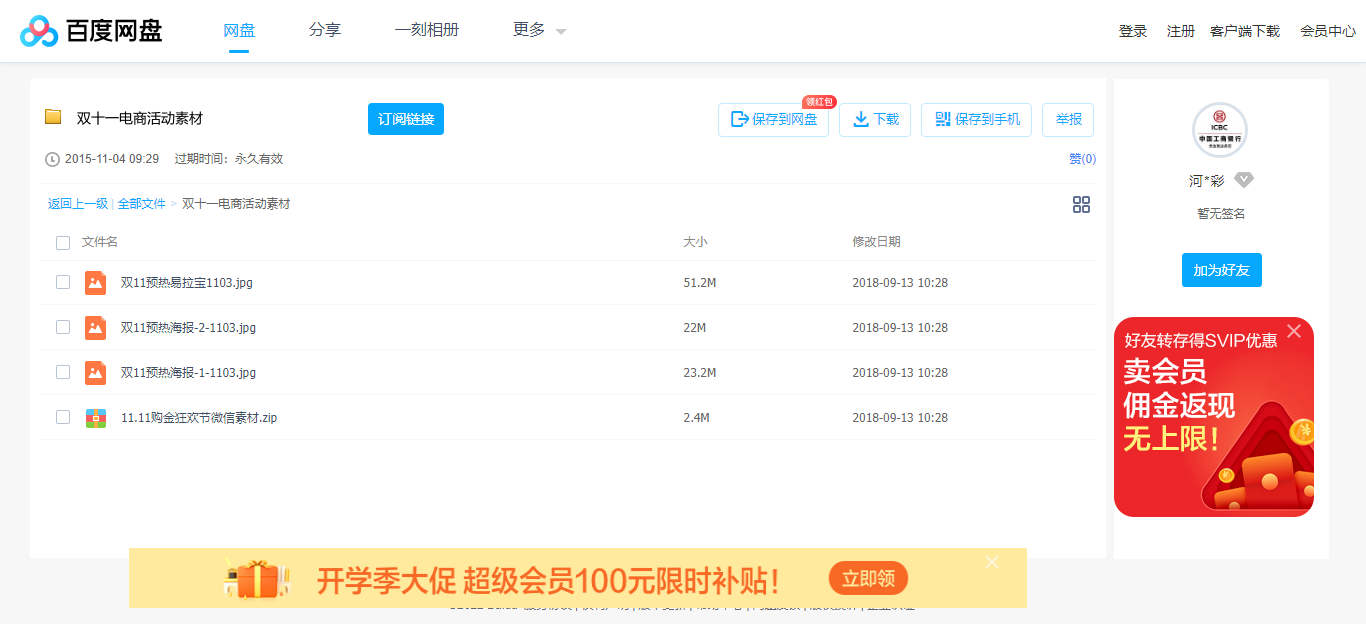Click the zip archive icon of 11.11购金狂欢节微信素材.zip
The image size is (1366, 624).
click(95, 417)
